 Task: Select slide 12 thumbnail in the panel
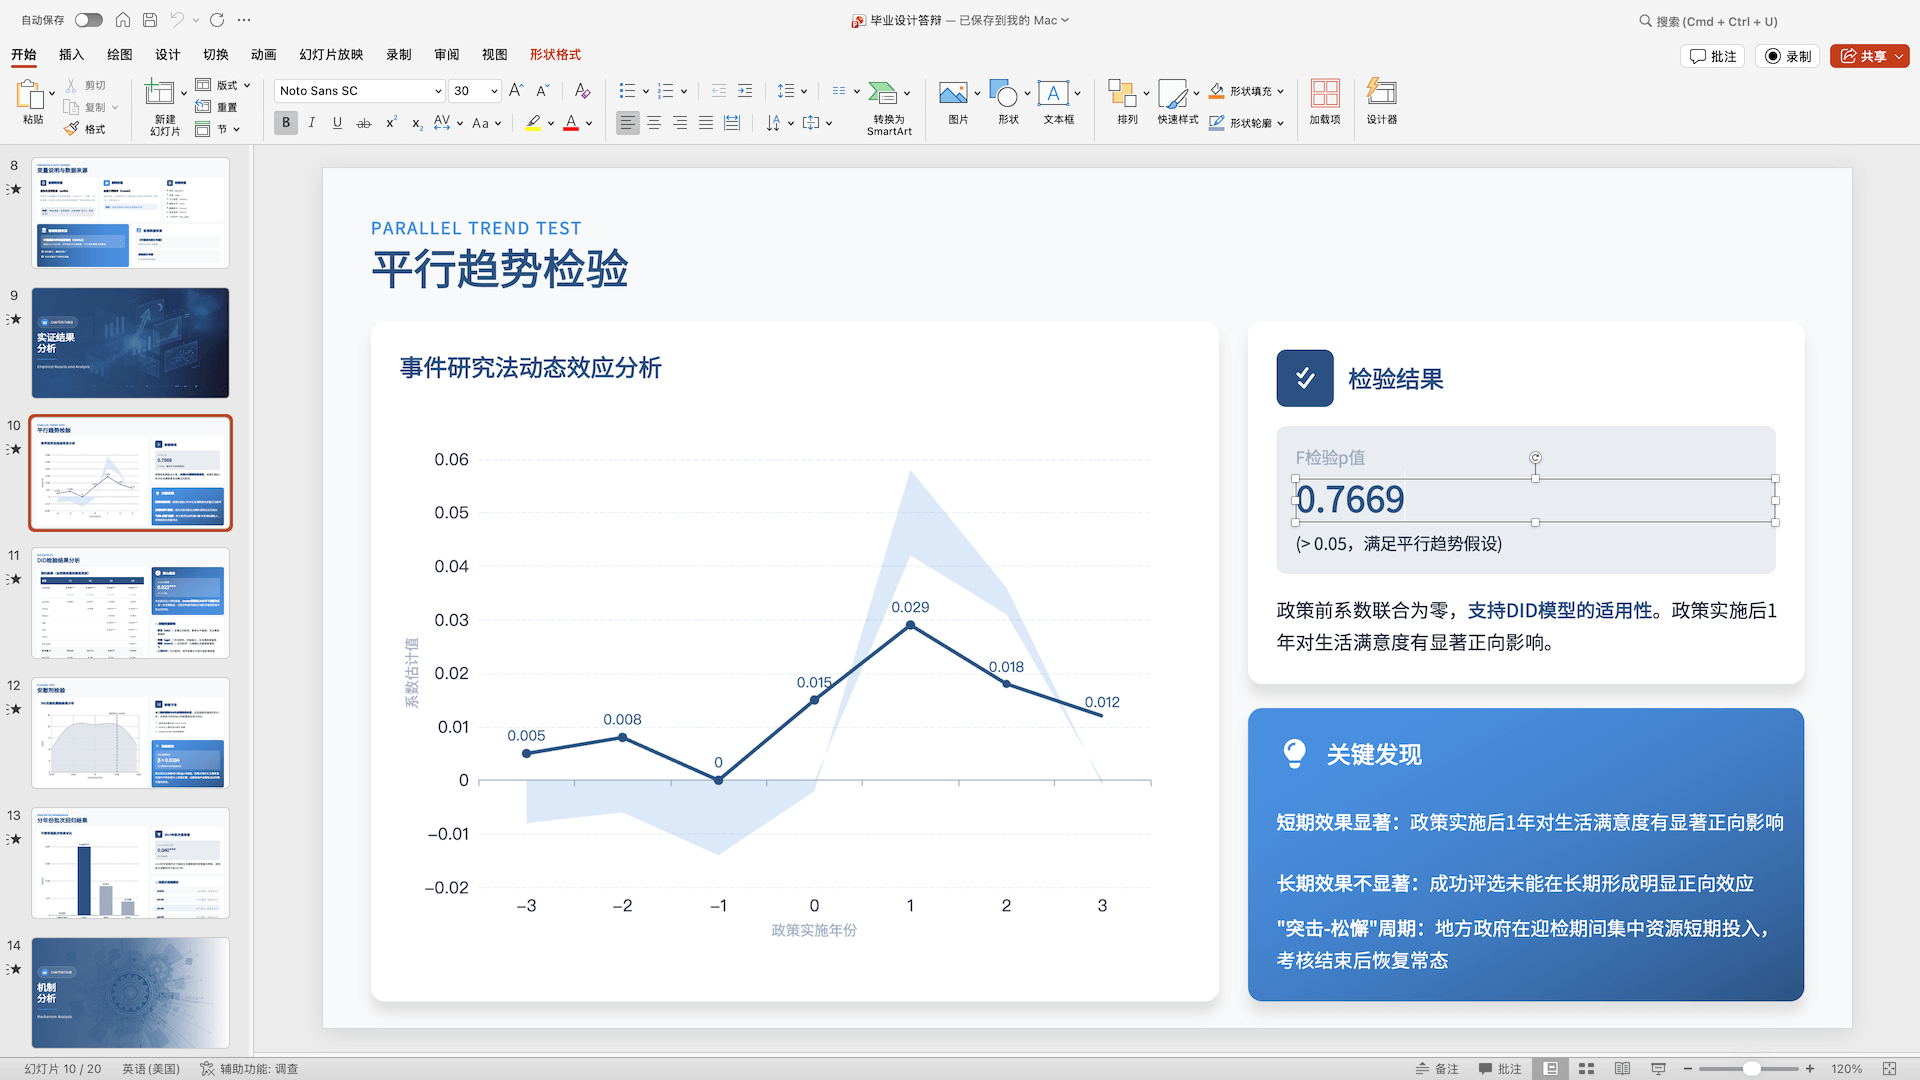[x=130, y=733]
